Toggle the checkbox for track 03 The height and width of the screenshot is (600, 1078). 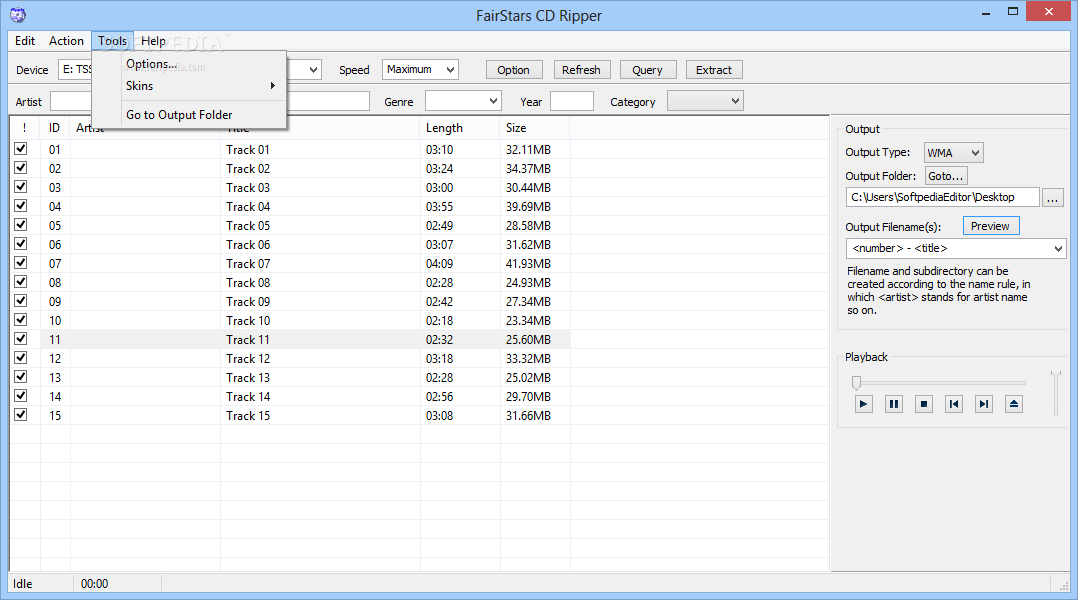coord(21,187)
